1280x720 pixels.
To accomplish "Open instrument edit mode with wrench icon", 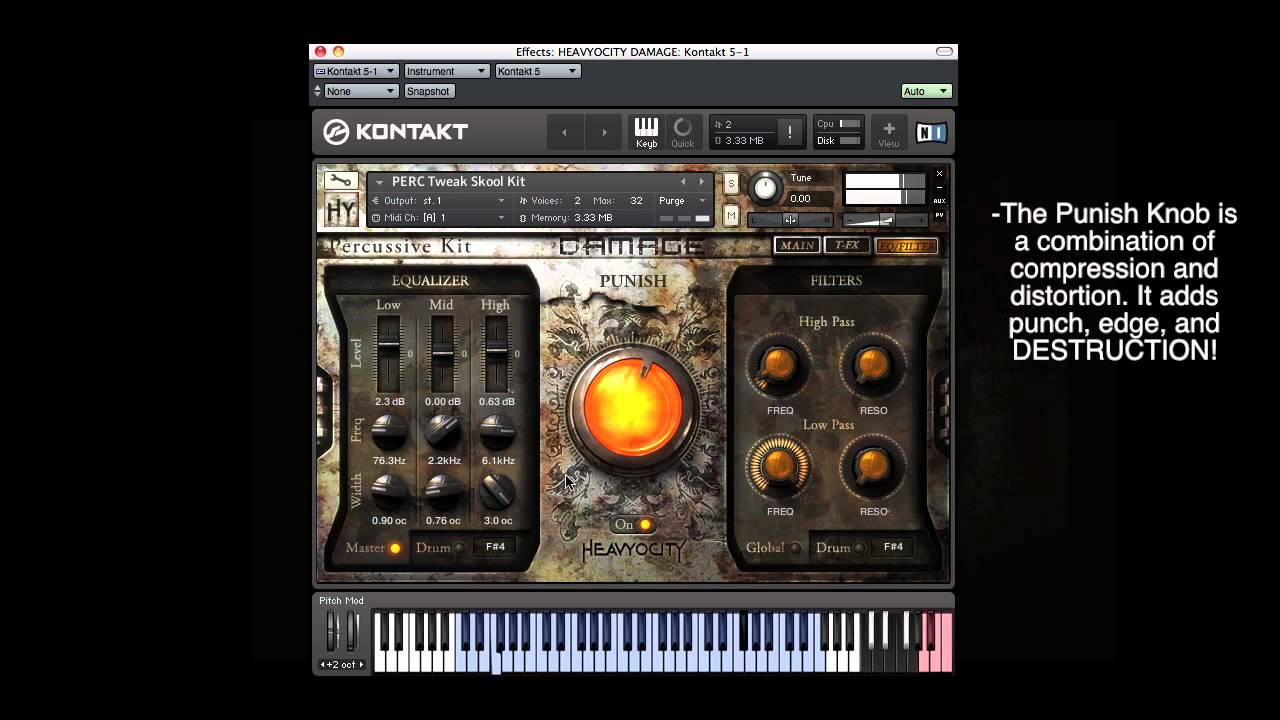I will (x=341, y=181).
